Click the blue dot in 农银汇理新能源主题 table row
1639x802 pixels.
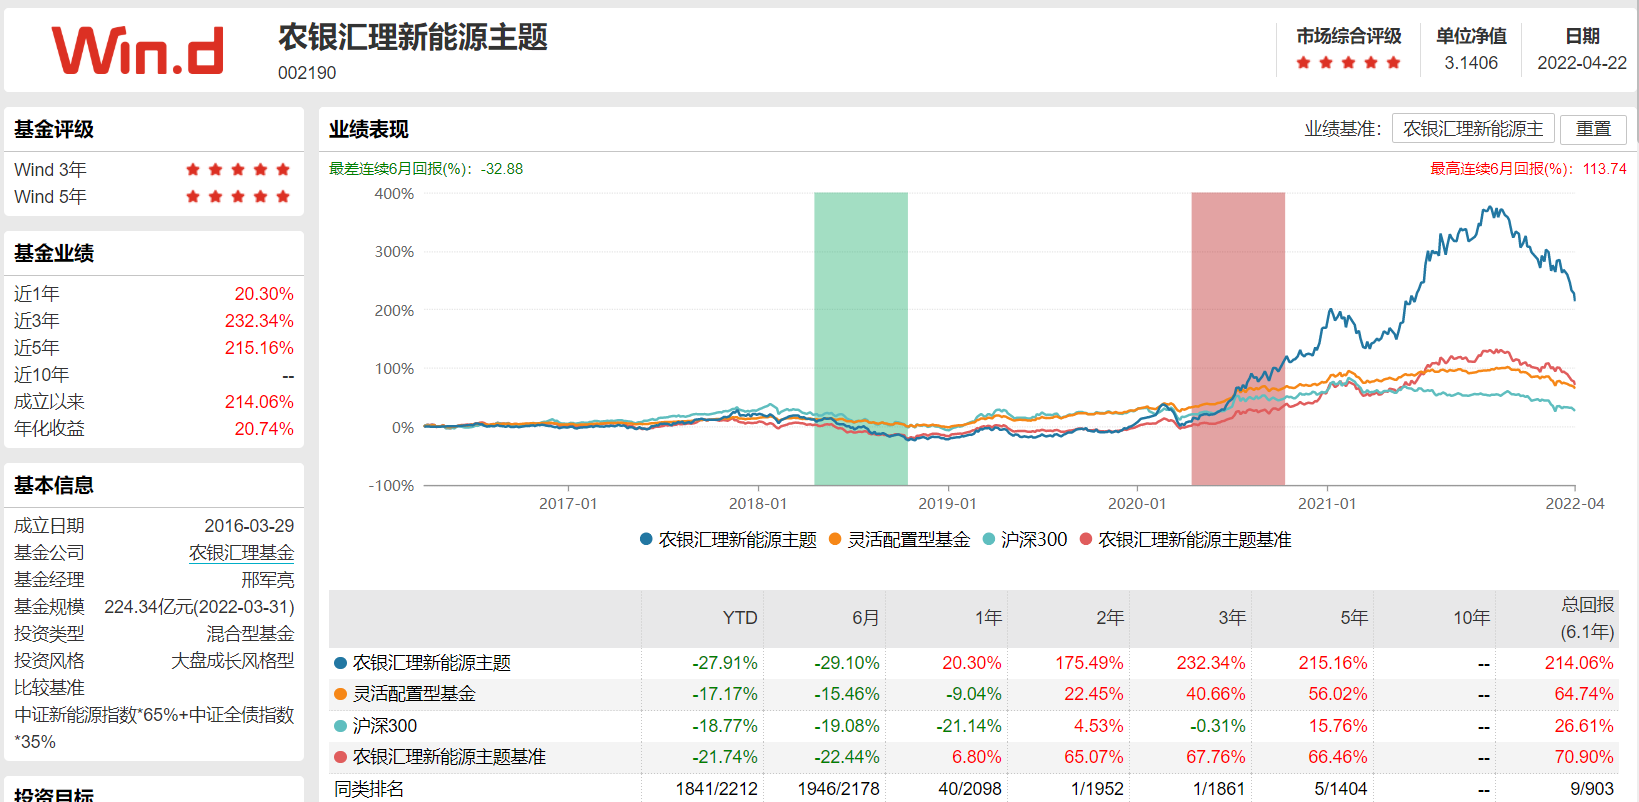[x=340, y=663]
